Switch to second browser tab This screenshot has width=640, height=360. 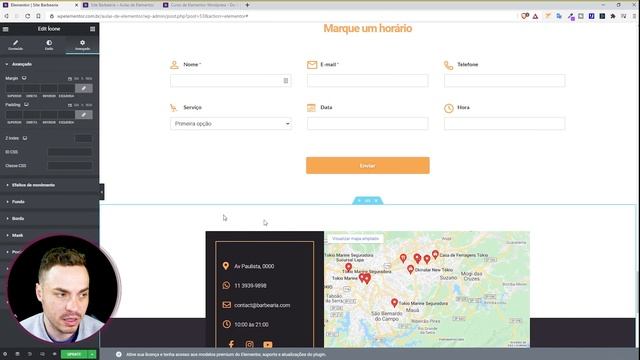[x=121, y=5]
